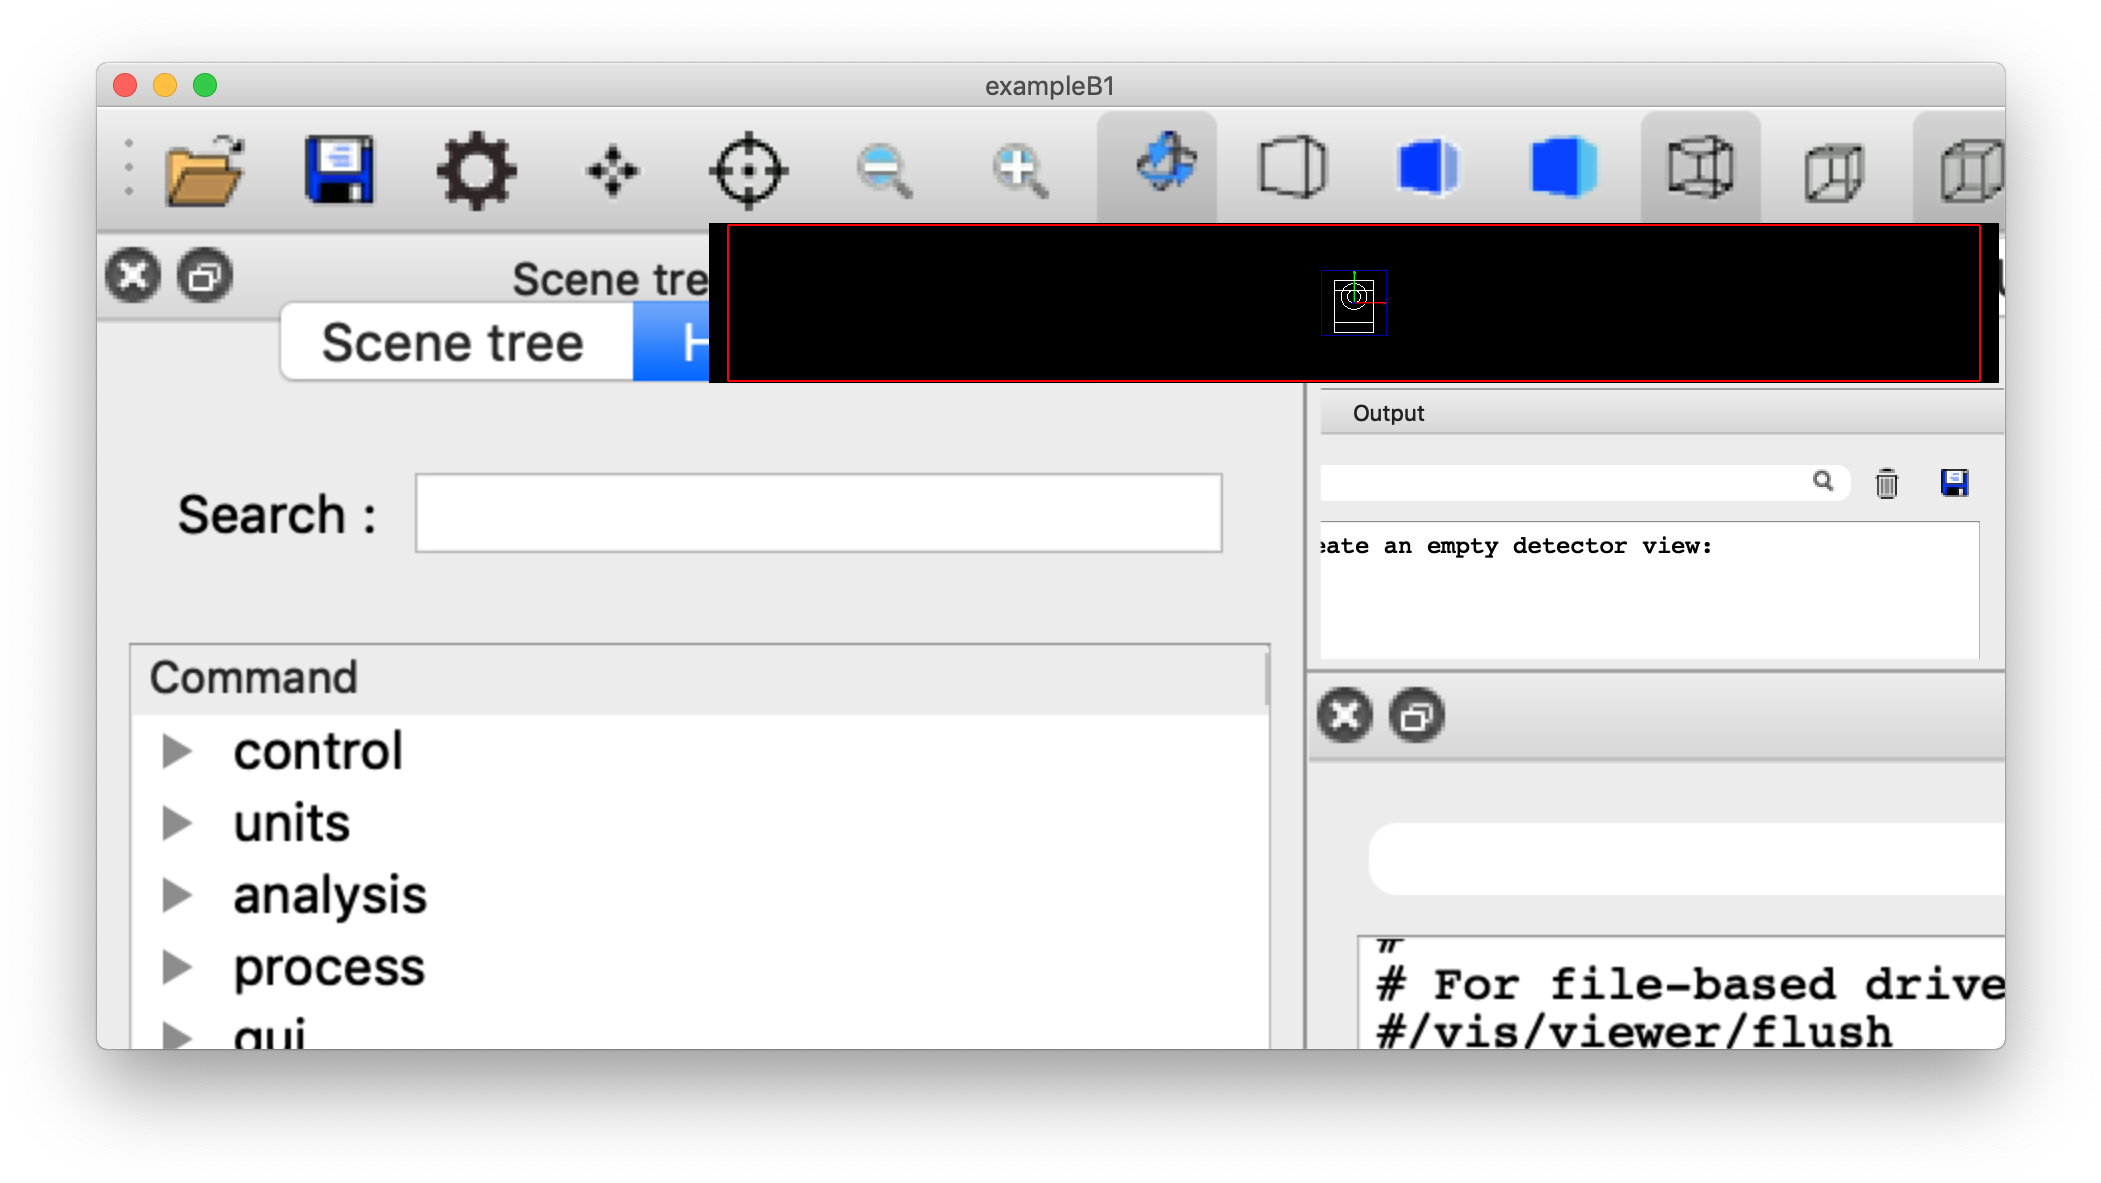Click the blue floppy save toolbar icon

[x=340, y=171]
